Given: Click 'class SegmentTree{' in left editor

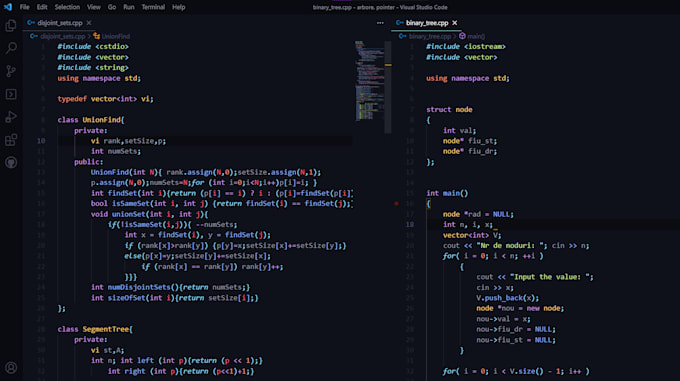Looking at the screenshot, I should pyautogui.click(x=95, y=329).
